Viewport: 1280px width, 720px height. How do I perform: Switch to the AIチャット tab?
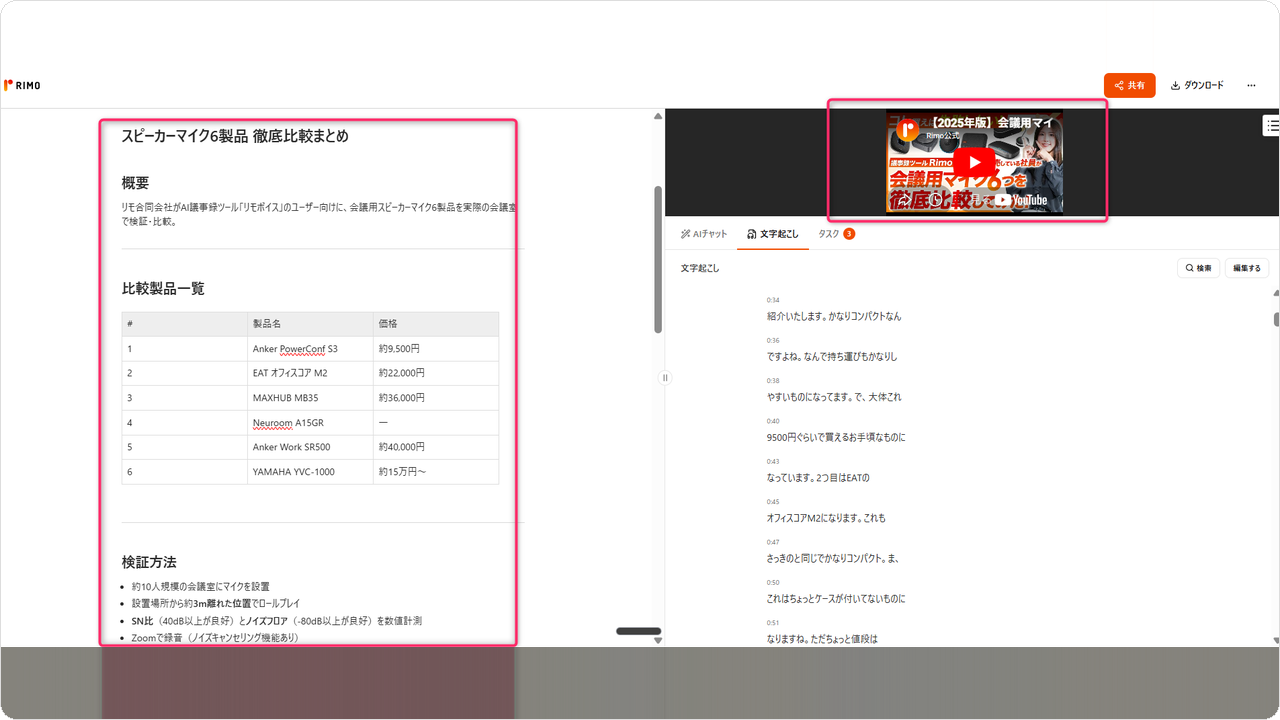click(704, 234)
